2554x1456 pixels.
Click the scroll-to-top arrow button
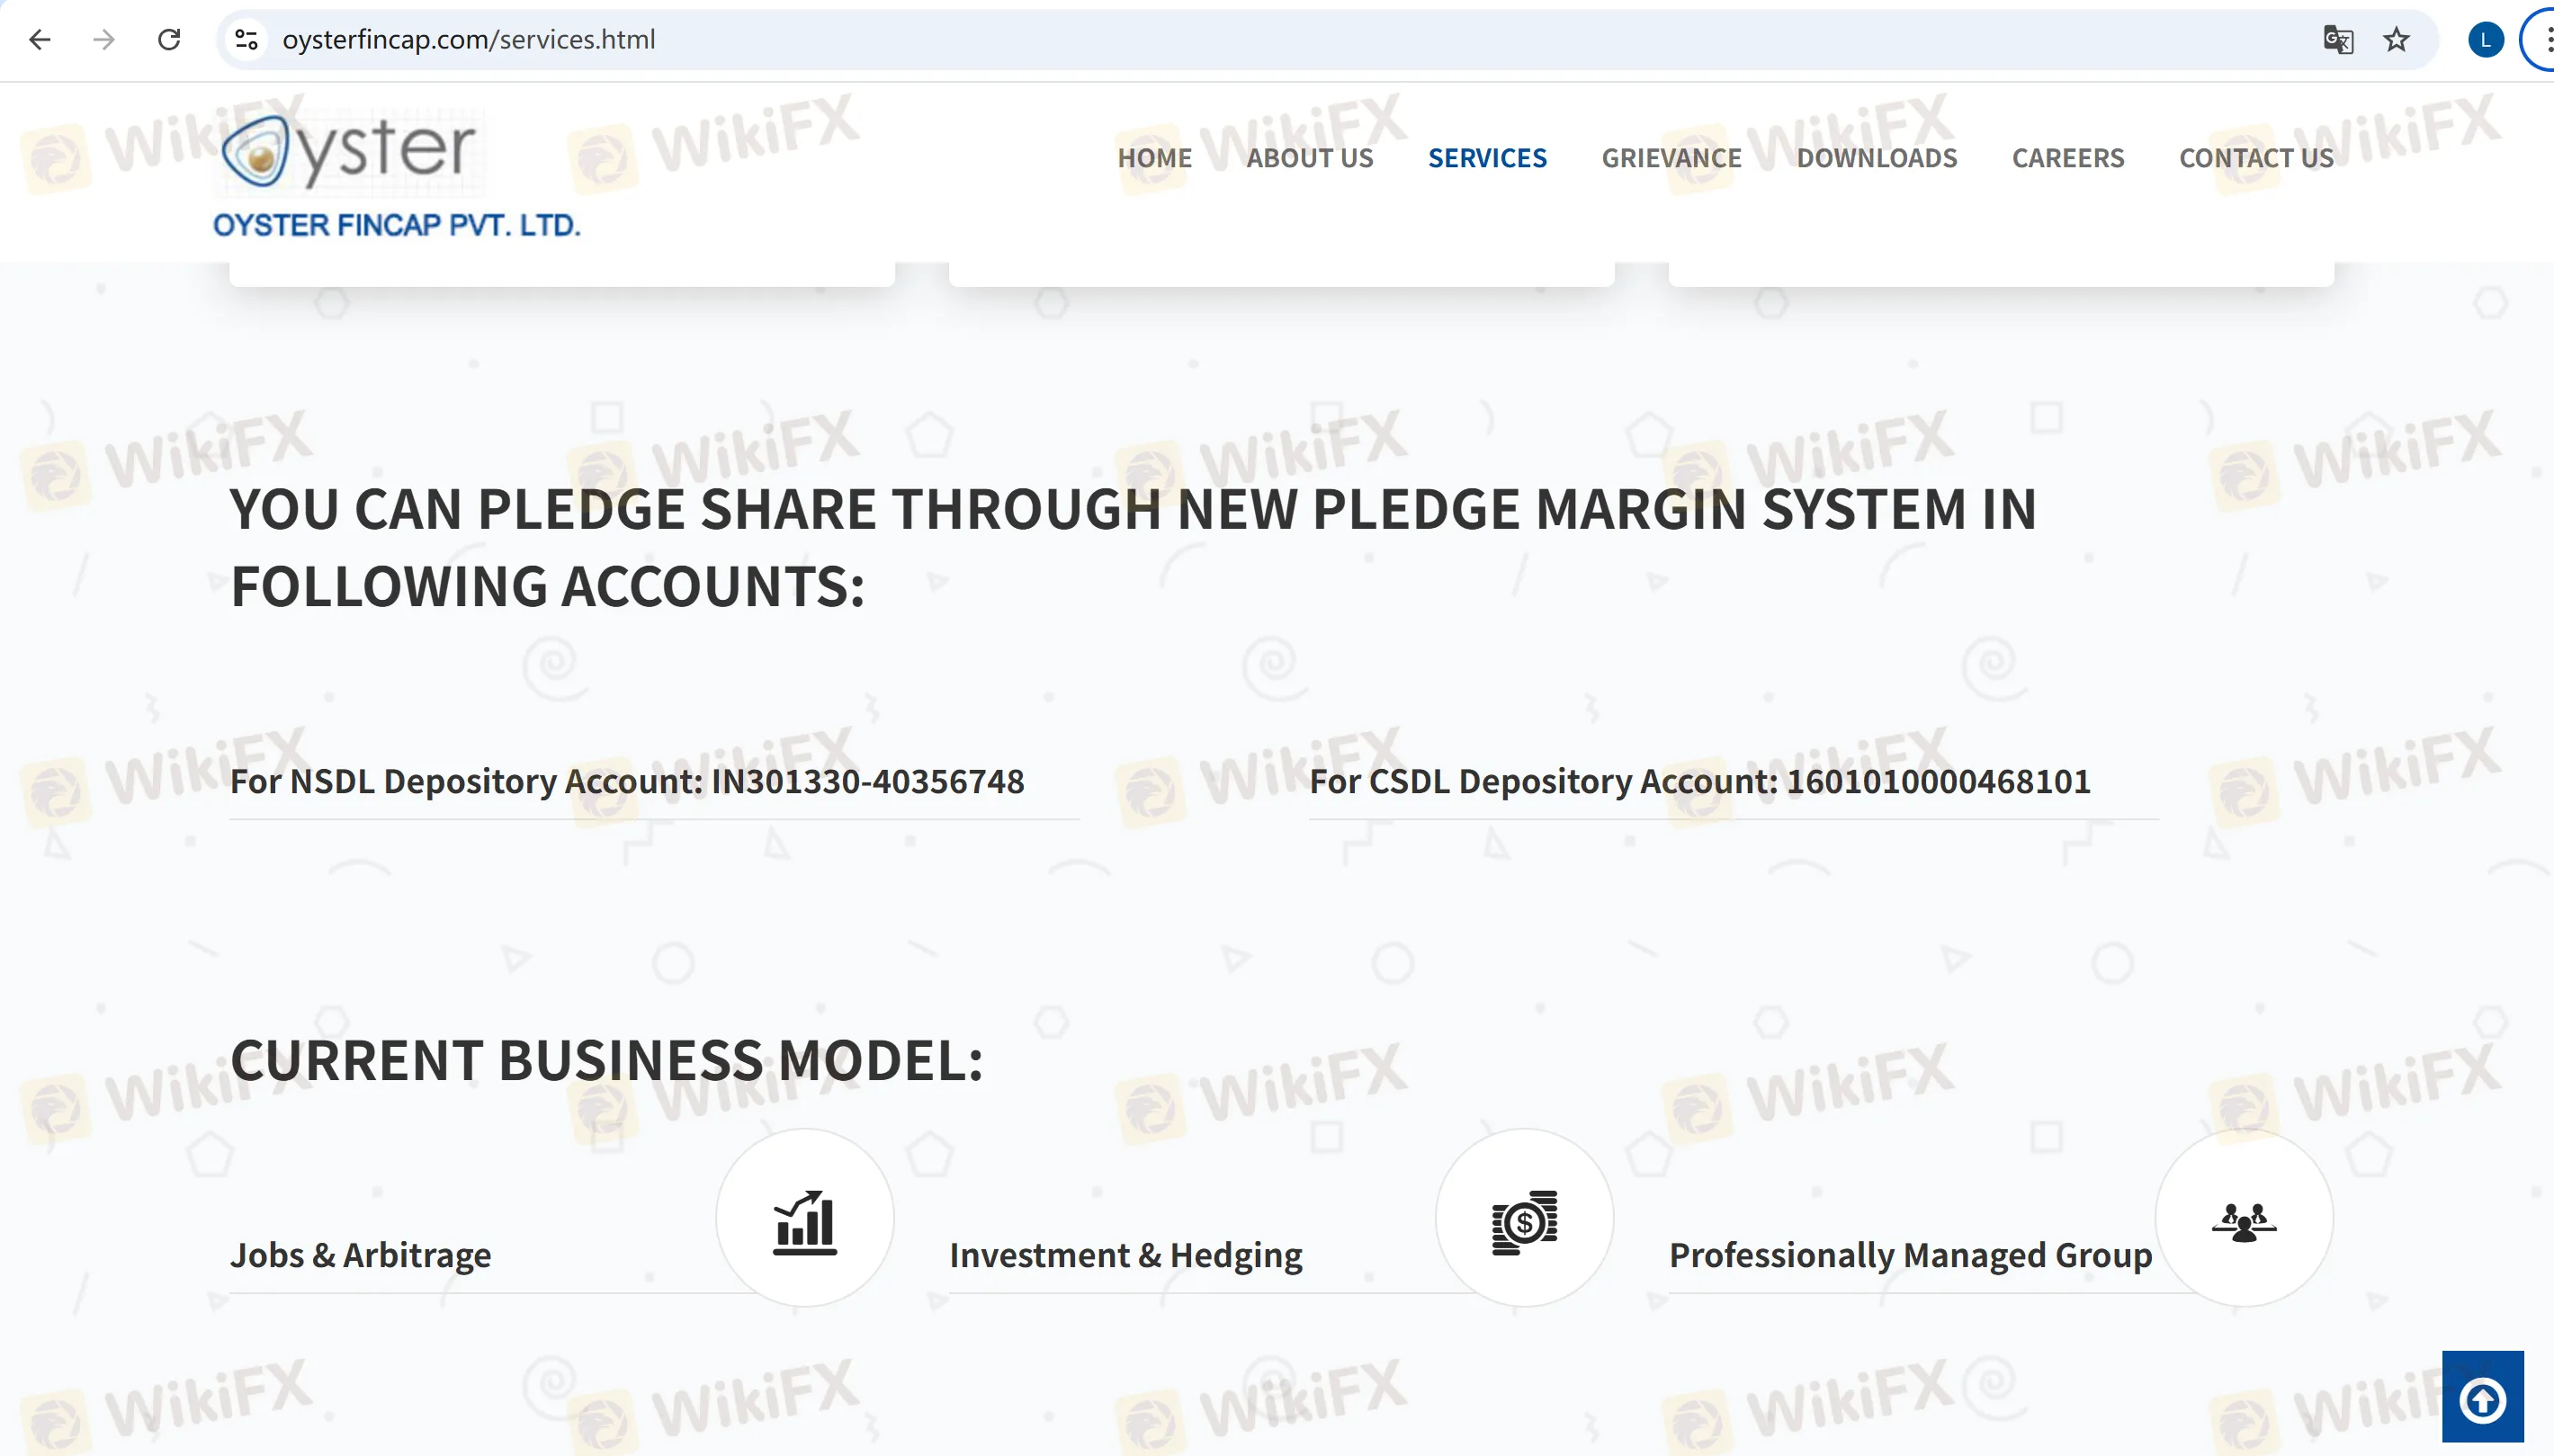pos(2482,1398)
